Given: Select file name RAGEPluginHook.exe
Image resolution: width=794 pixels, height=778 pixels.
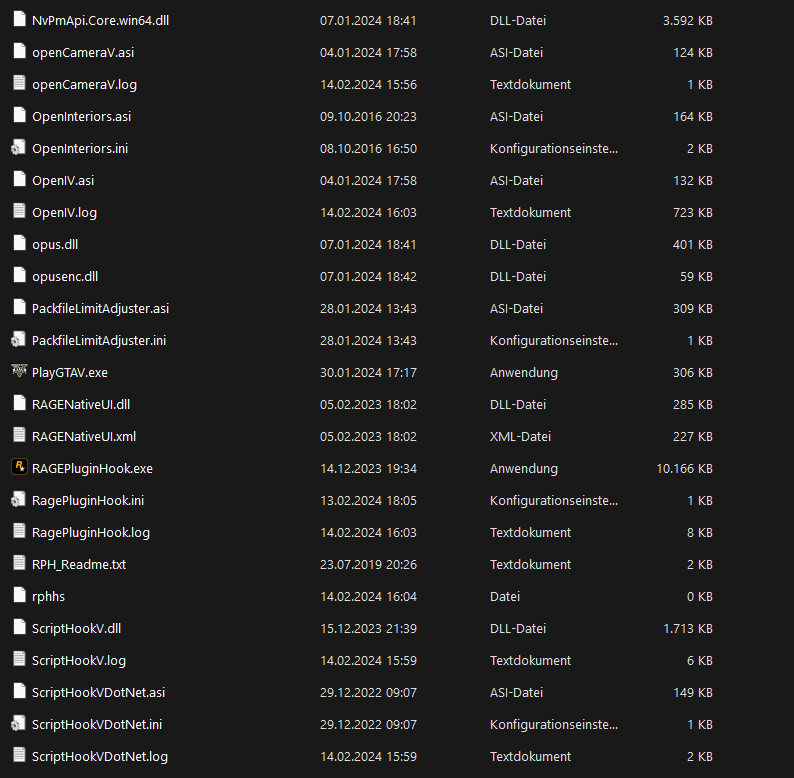Looking at the screenshot, I should click(x=92, y=469).
